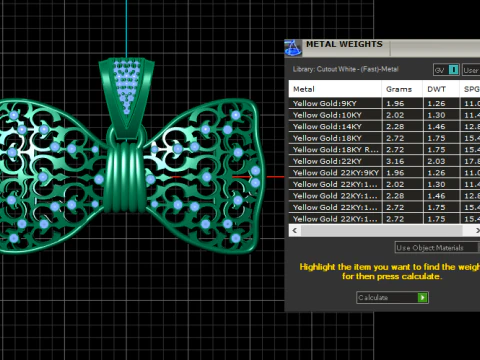This screenshot has width=480, height=360.
Task: Click the 1.30 DWT value for 10KY
Action: pos(436,115)
